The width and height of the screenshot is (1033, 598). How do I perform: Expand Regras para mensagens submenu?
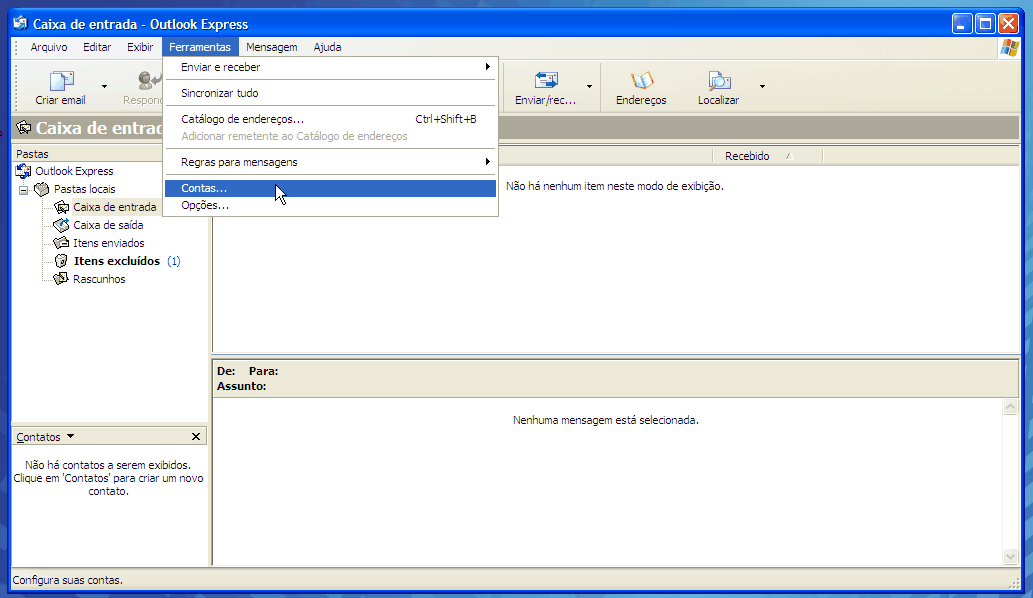point(330,162)
